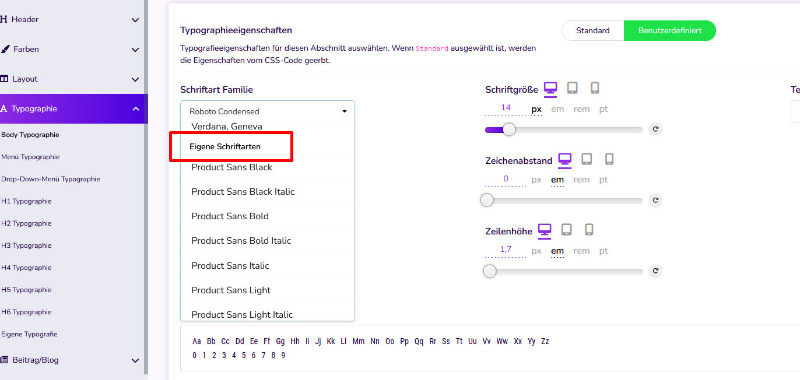Click the Layout icon in sidebar
This screenshot has height=380, width=800.
(x=4, y=79)
